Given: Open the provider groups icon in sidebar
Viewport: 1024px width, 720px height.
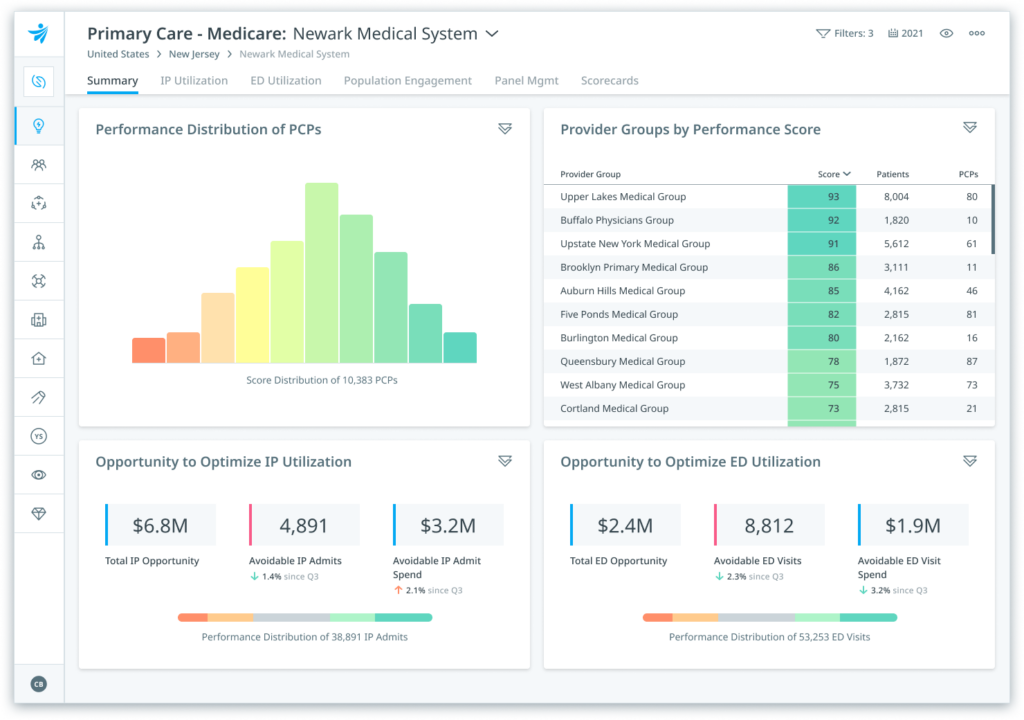Looking at the screenshot, I should pyautogui.click(x=38, y=165).
